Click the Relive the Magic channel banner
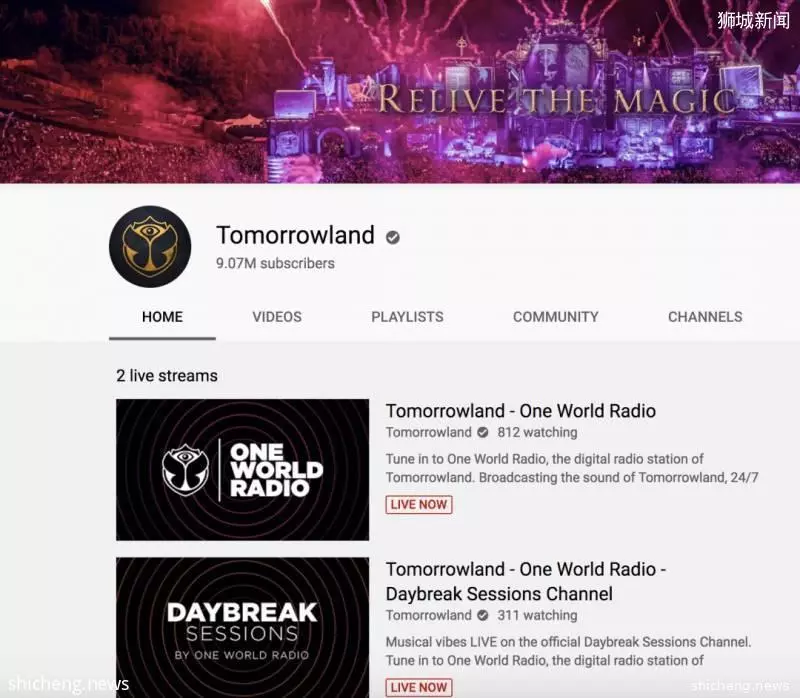 400,91
